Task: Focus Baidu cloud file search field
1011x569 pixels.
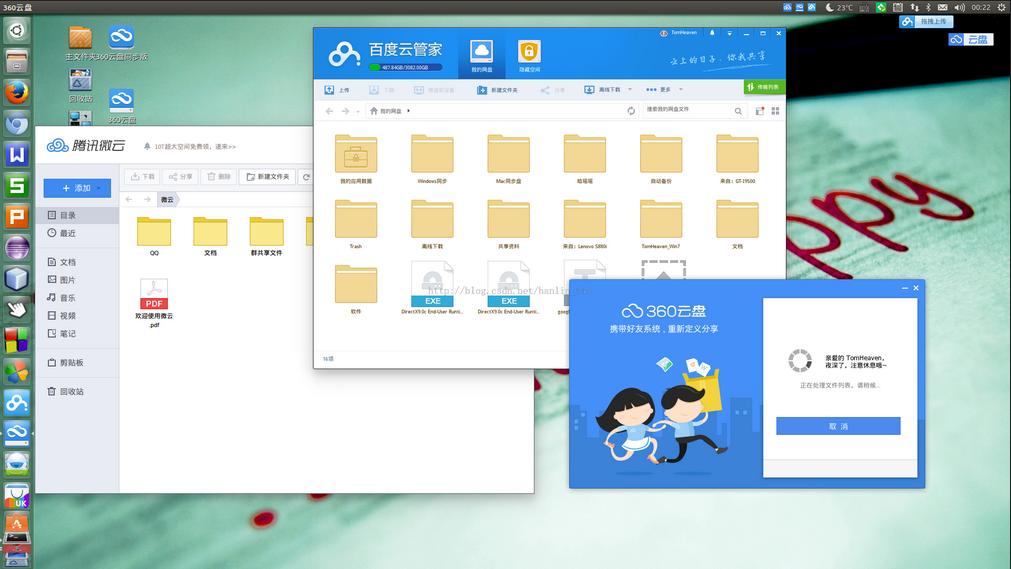Action: click(x=687, y=110)
